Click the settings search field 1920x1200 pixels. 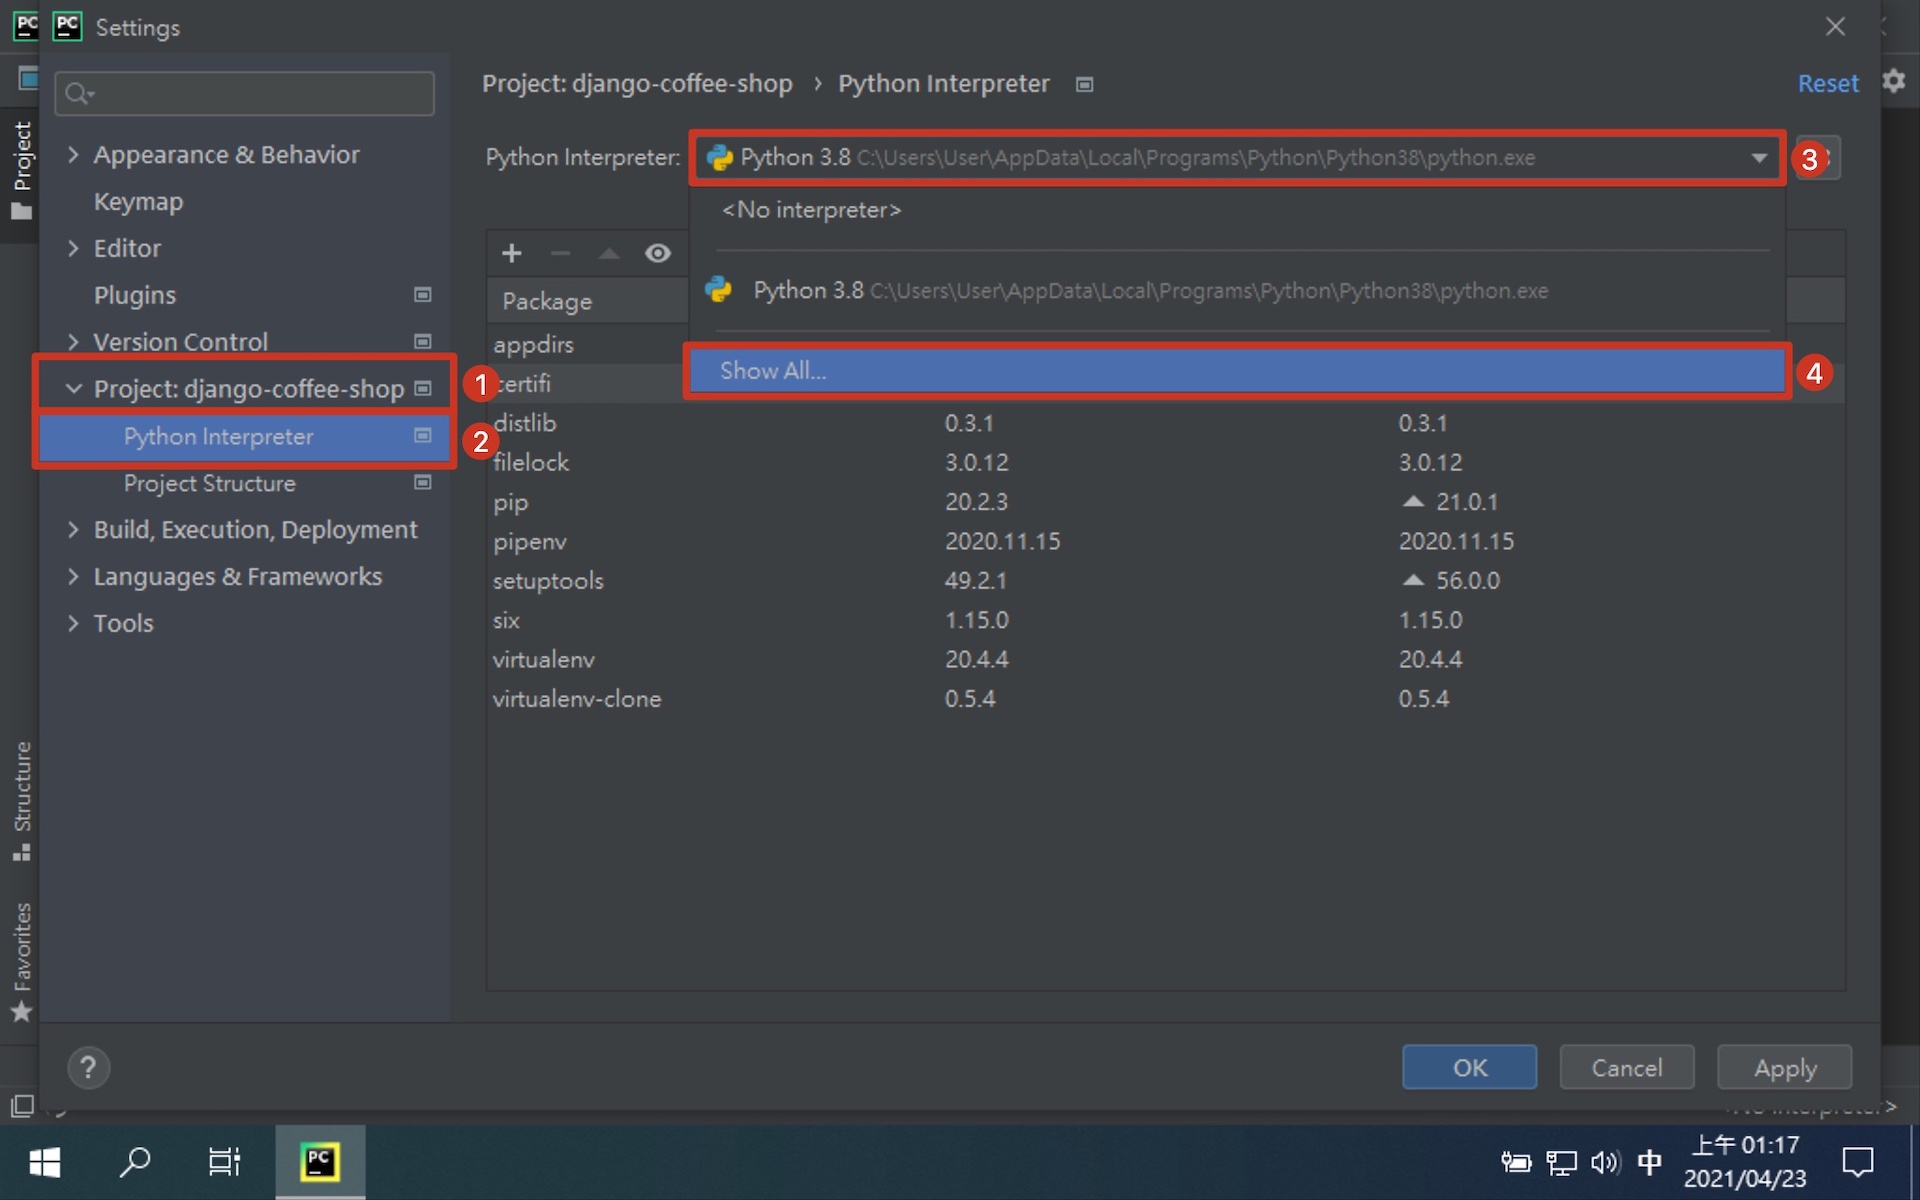(x=245, y=93)
